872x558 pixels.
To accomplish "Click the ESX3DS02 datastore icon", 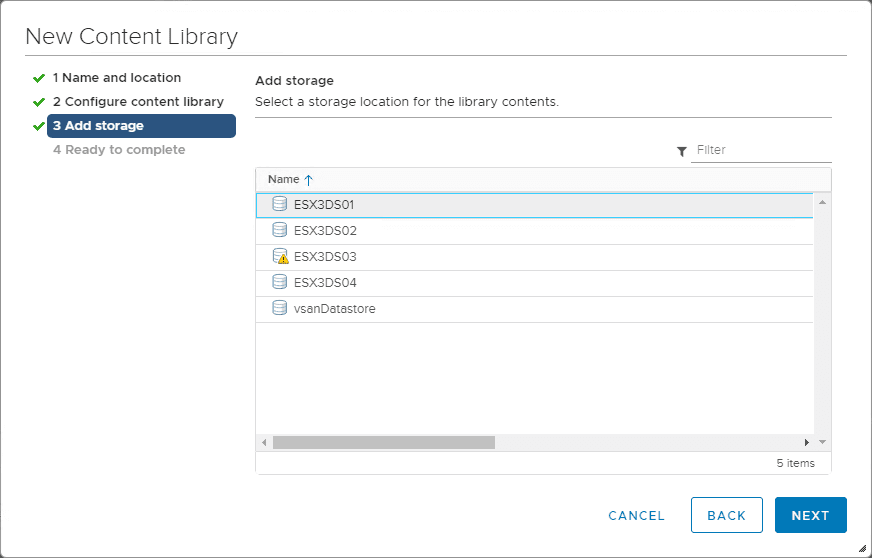I will click(x=280, y=230).
